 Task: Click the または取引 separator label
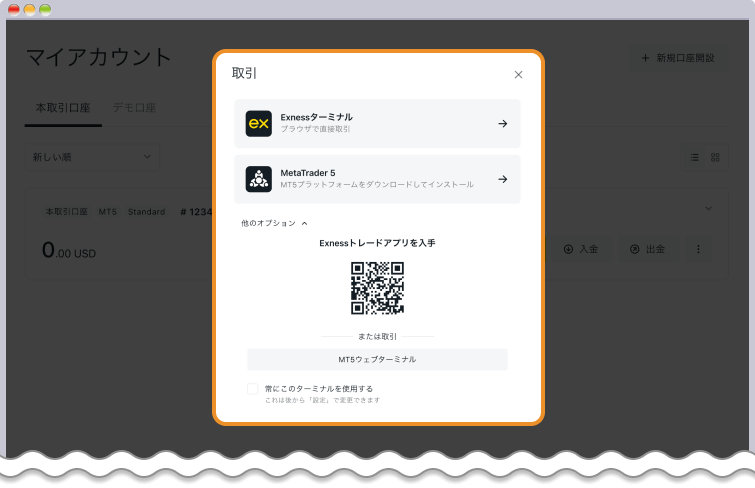click(x=377, y=337)
